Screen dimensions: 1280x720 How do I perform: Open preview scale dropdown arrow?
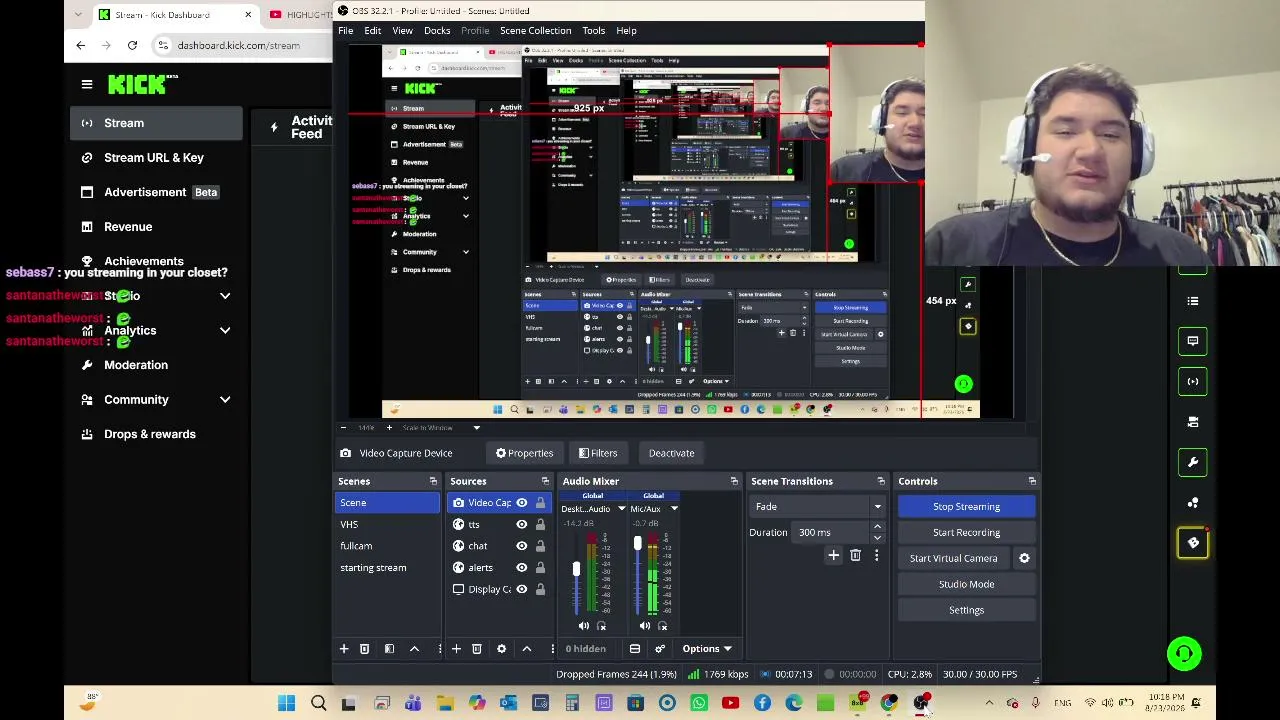(476, 428)
